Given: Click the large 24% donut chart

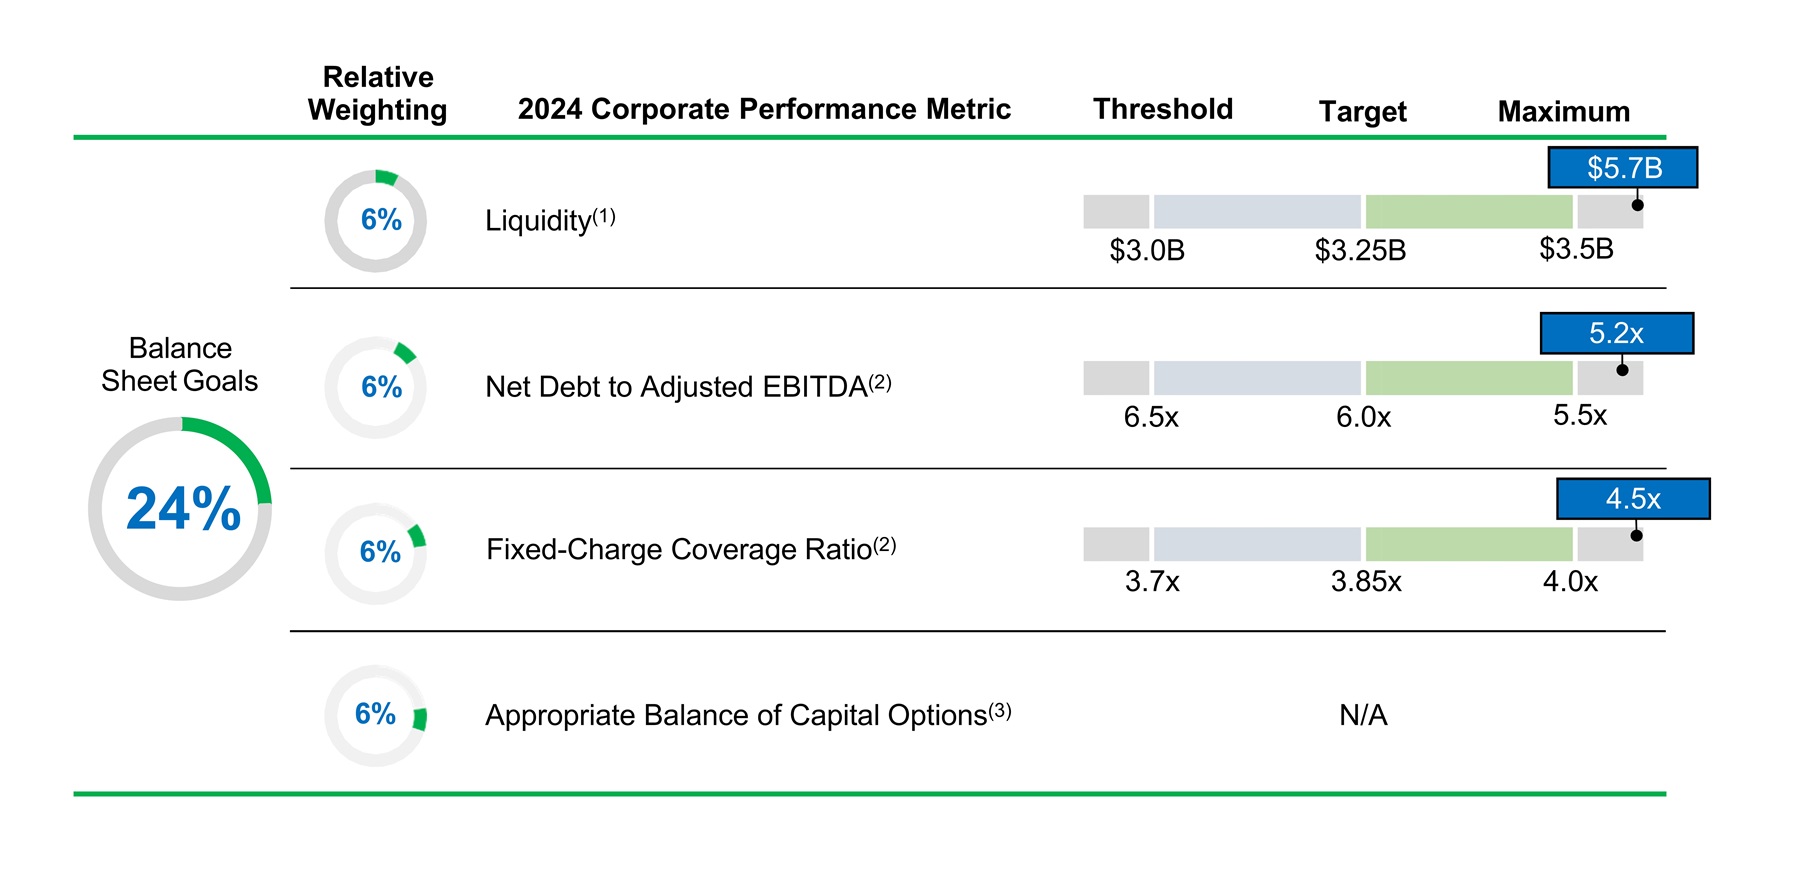Looking at the screenshot, I should tap(180, 509).
